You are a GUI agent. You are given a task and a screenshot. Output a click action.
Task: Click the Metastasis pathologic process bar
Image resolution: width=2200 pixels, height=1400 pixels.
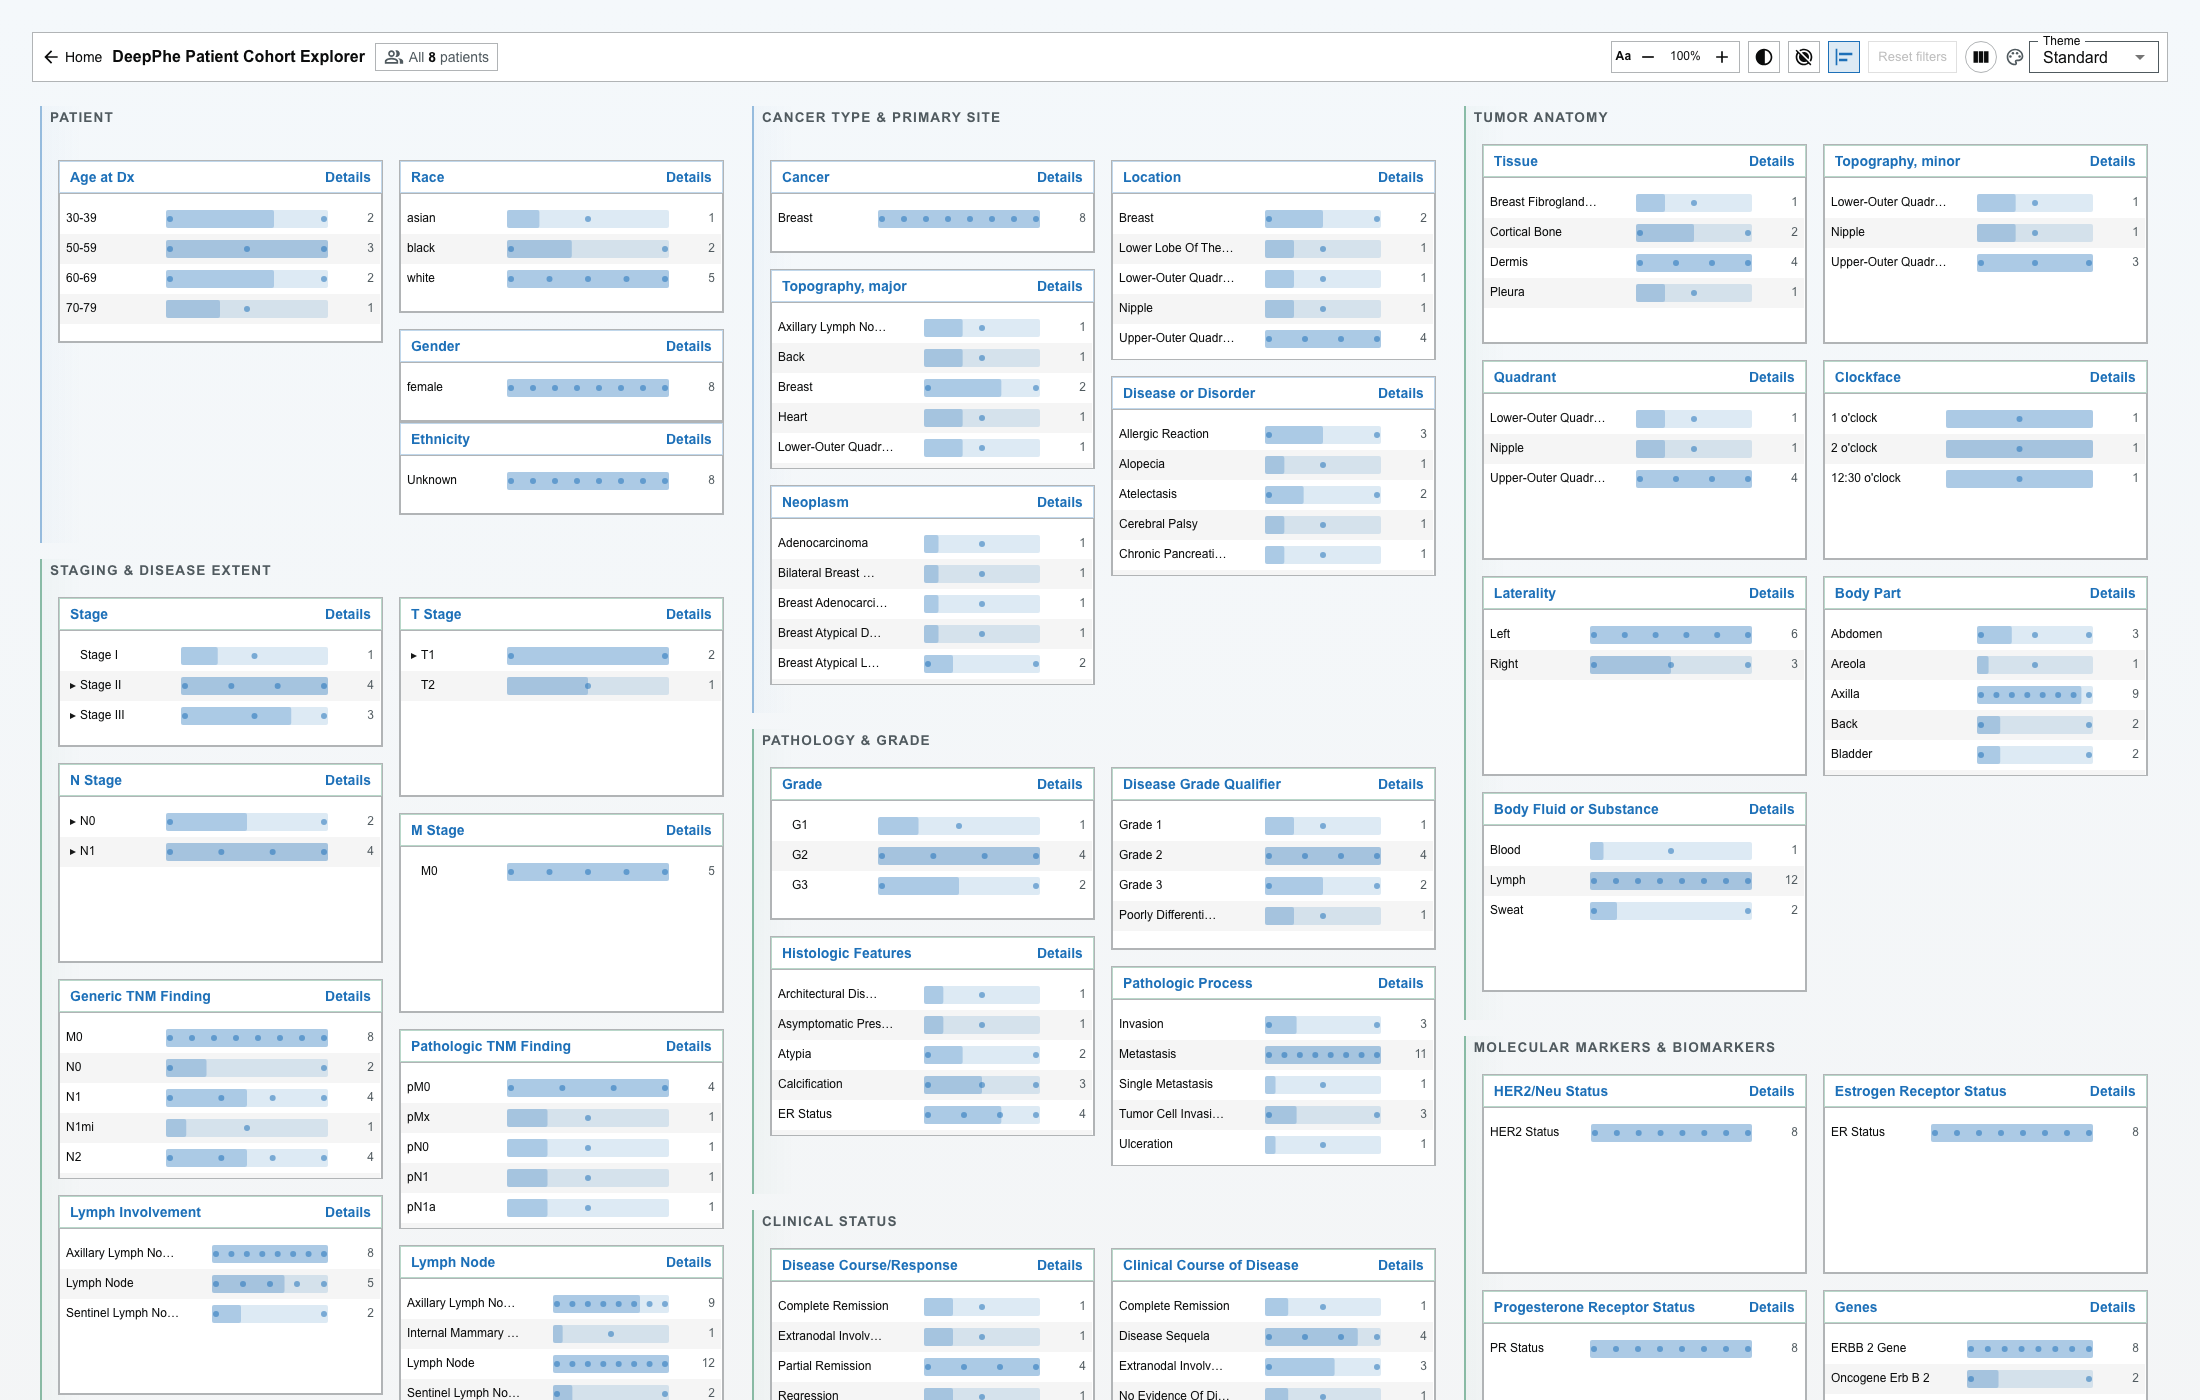click(1323, 1054)
